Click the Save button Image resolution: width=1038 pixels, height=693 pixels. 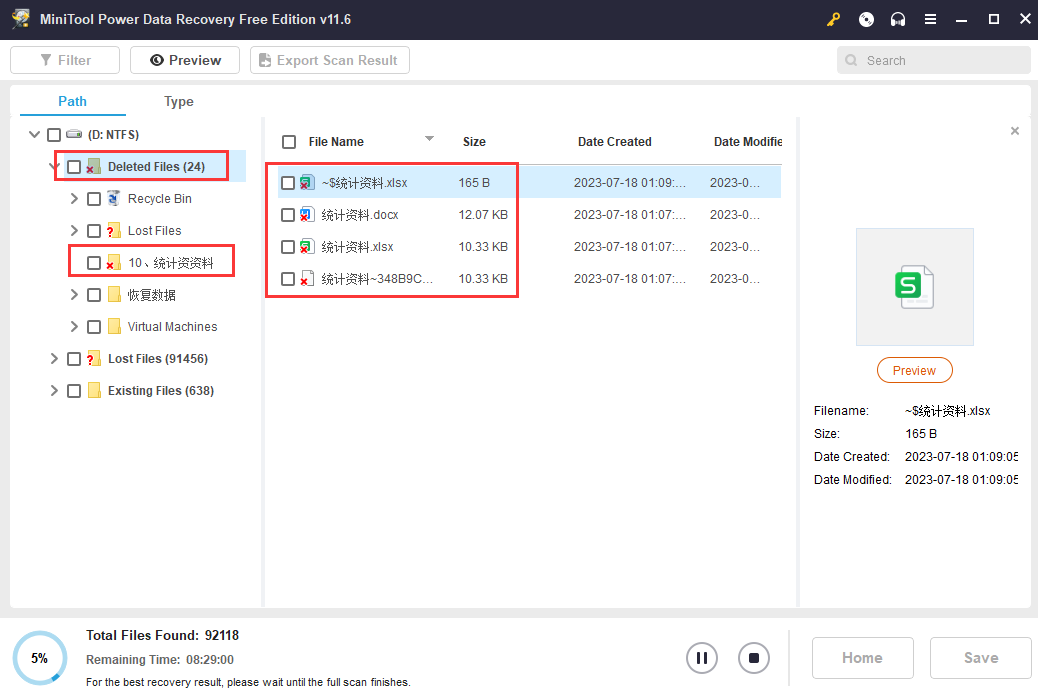tap(980, 658)
